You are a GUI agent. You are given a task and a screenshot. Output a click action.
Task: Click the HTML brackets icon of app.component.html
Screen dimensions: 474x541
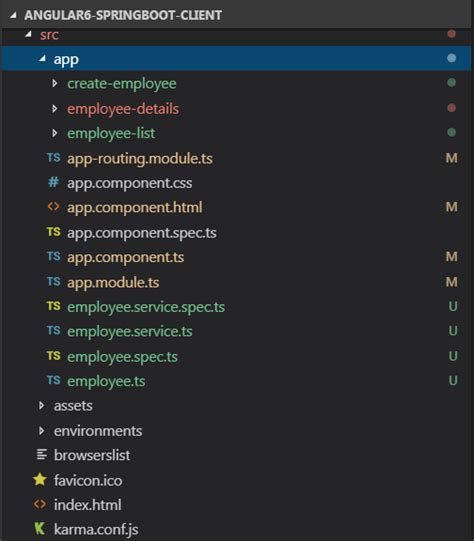point(53,207)
